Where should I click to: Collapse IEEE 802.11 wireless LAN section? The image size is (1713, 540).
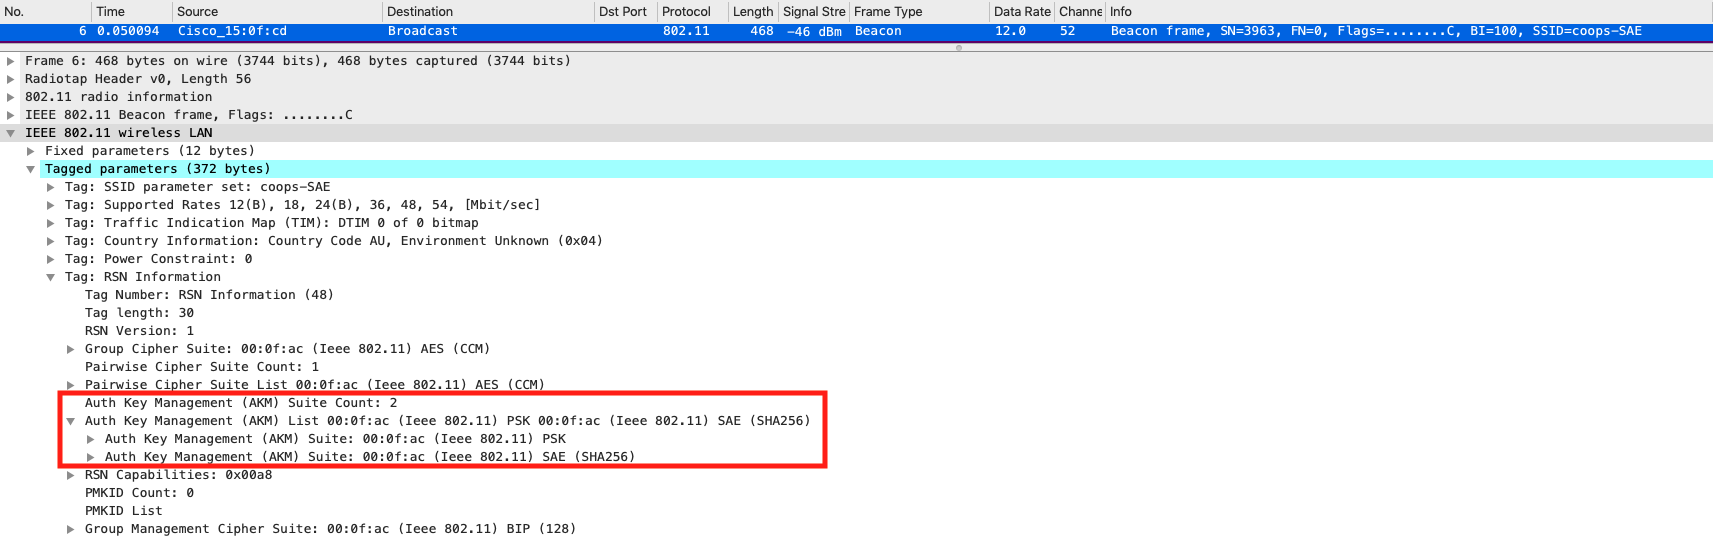pyautogui.click(x=11, y=133)
